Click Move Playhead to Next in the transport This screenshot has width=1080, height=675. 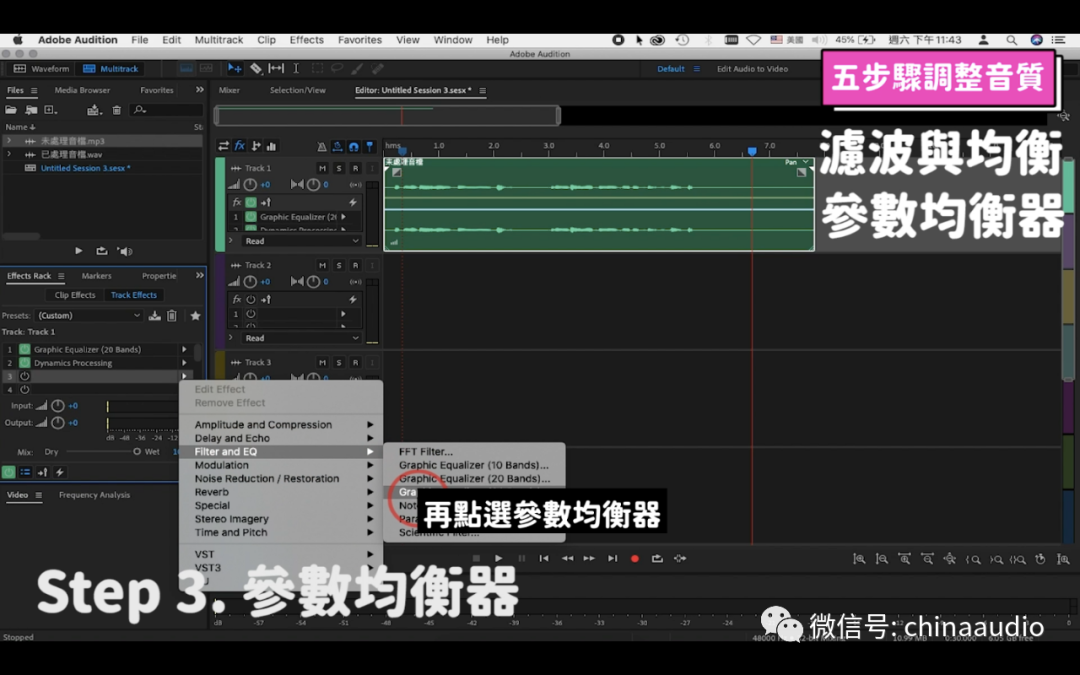coord(612,559)
